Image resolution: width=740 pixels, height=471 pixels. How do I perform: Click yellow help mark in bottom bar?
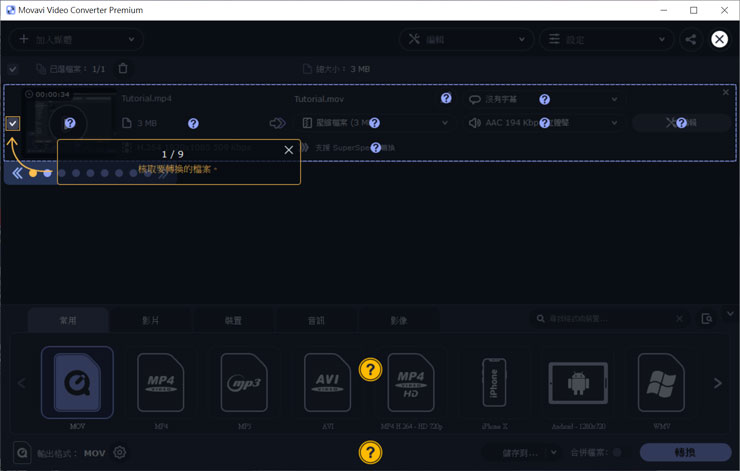370,452
